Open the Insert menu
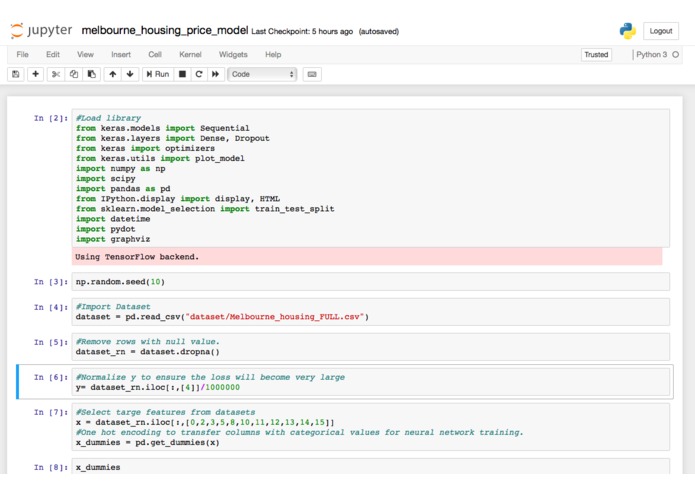 click(x=121, y=54)
